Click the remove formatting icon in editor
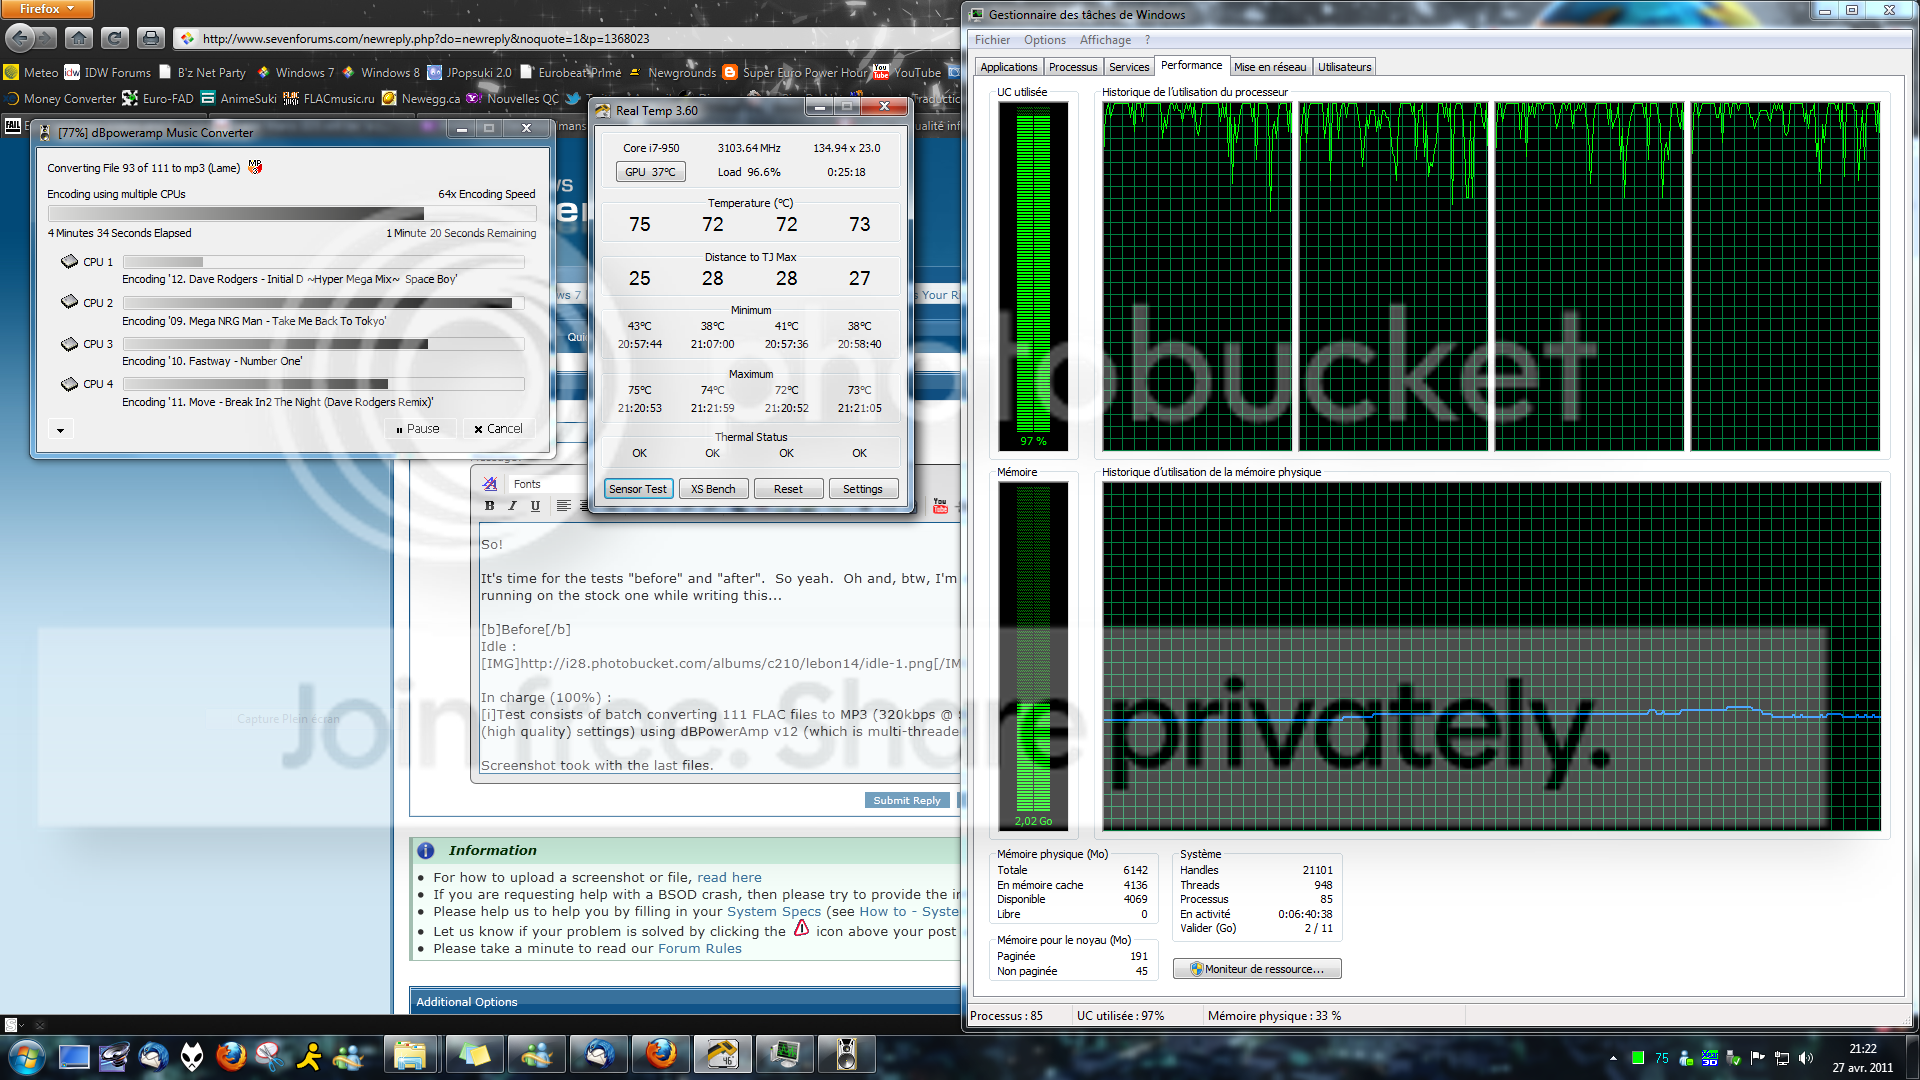 pos(490,484)
